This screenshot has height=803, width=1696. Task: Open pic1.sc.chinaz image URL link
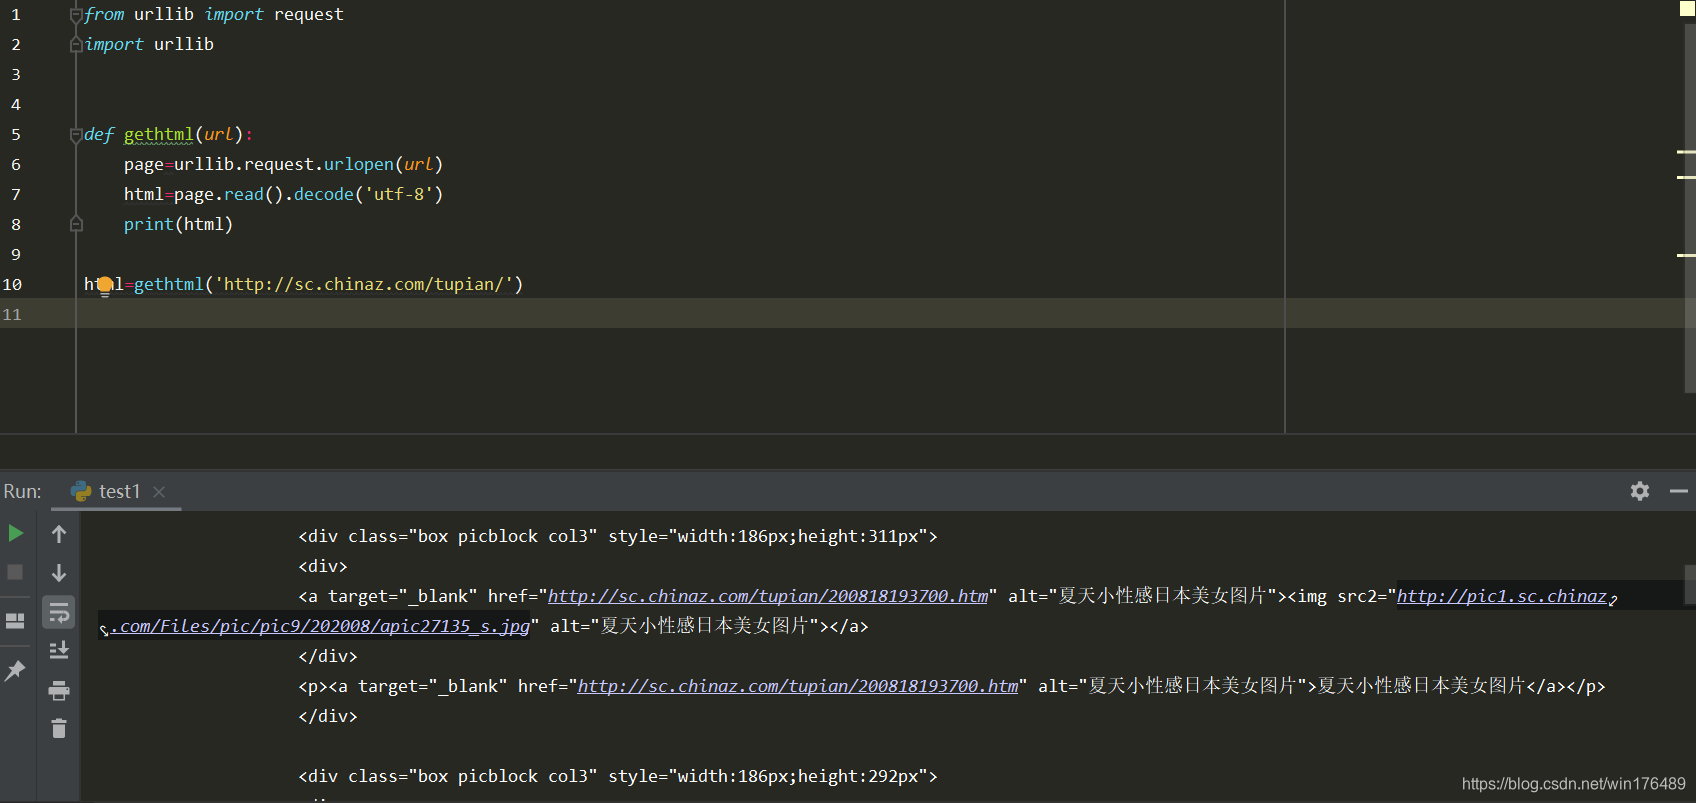[x=1502, y=596]
